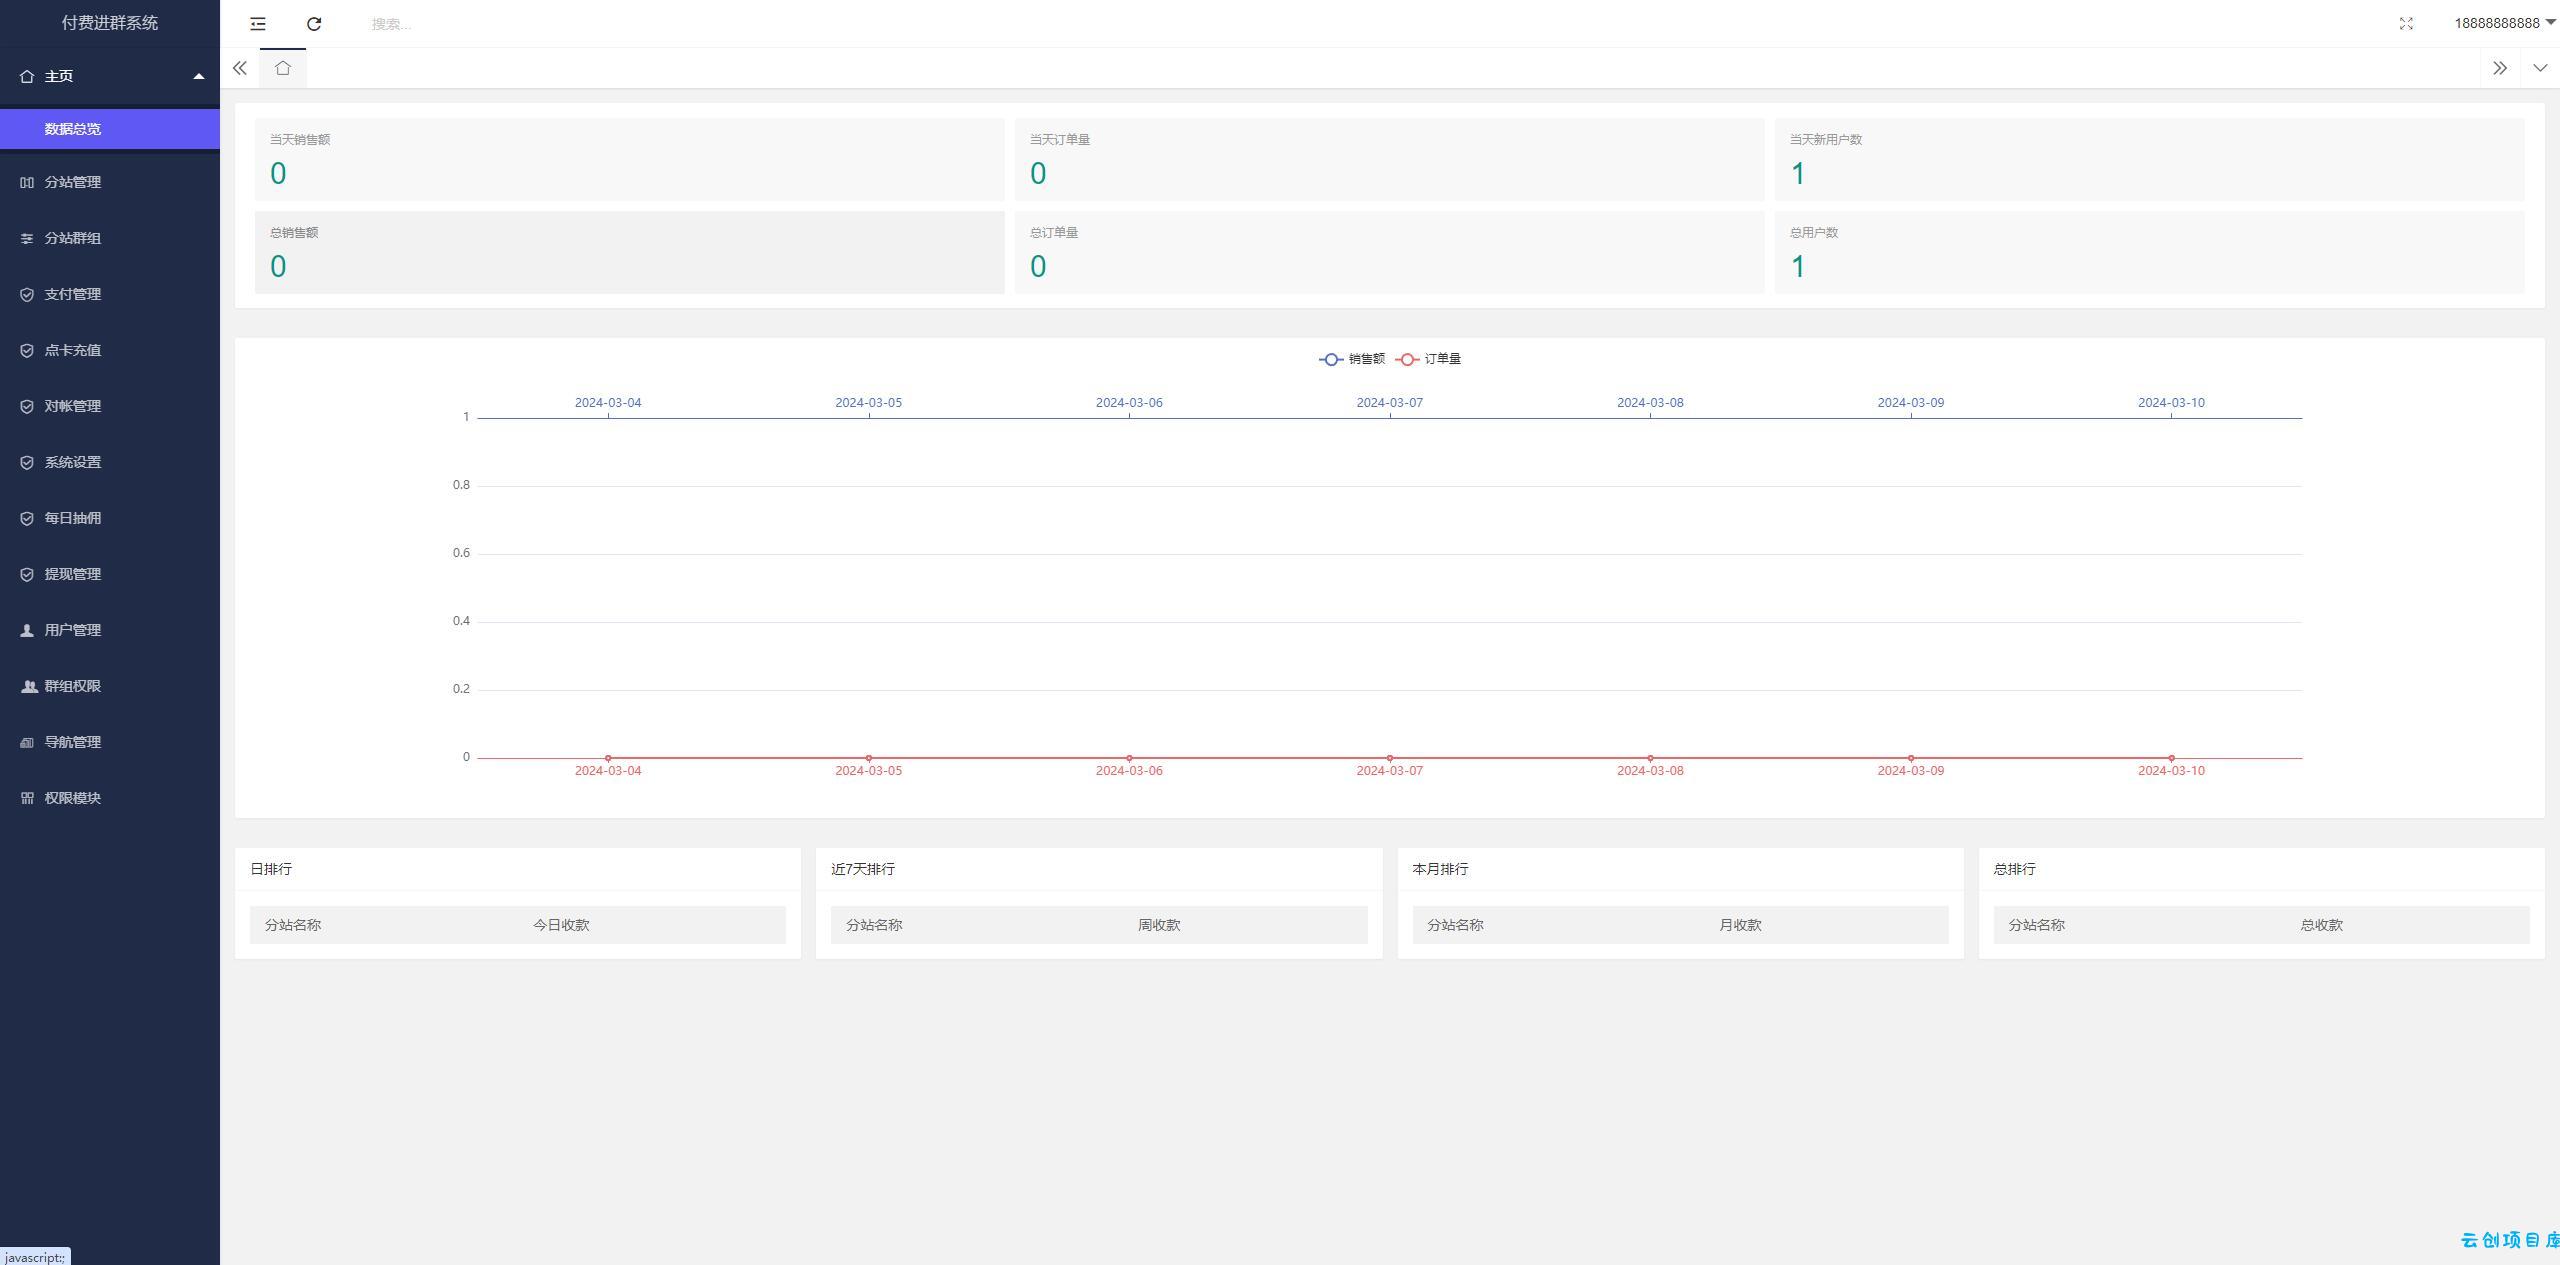
Task: Click the 月收款 column header
Action: (x=1740, y=925)
